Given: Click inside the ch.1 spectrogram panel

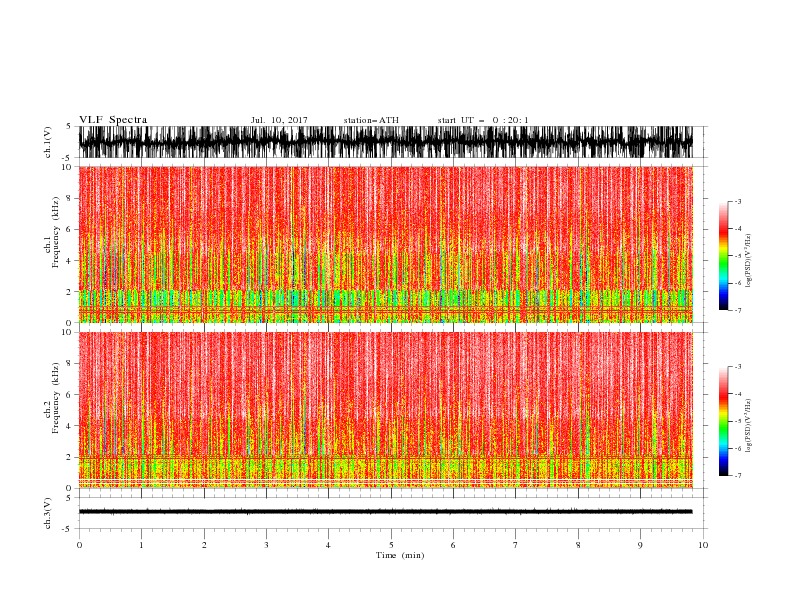Looking at the screenshot, I should click(386, 244).
